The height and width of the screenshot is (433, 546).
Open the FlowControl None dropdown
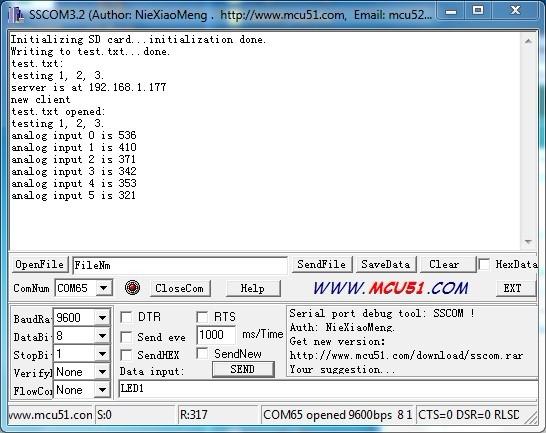102,390
